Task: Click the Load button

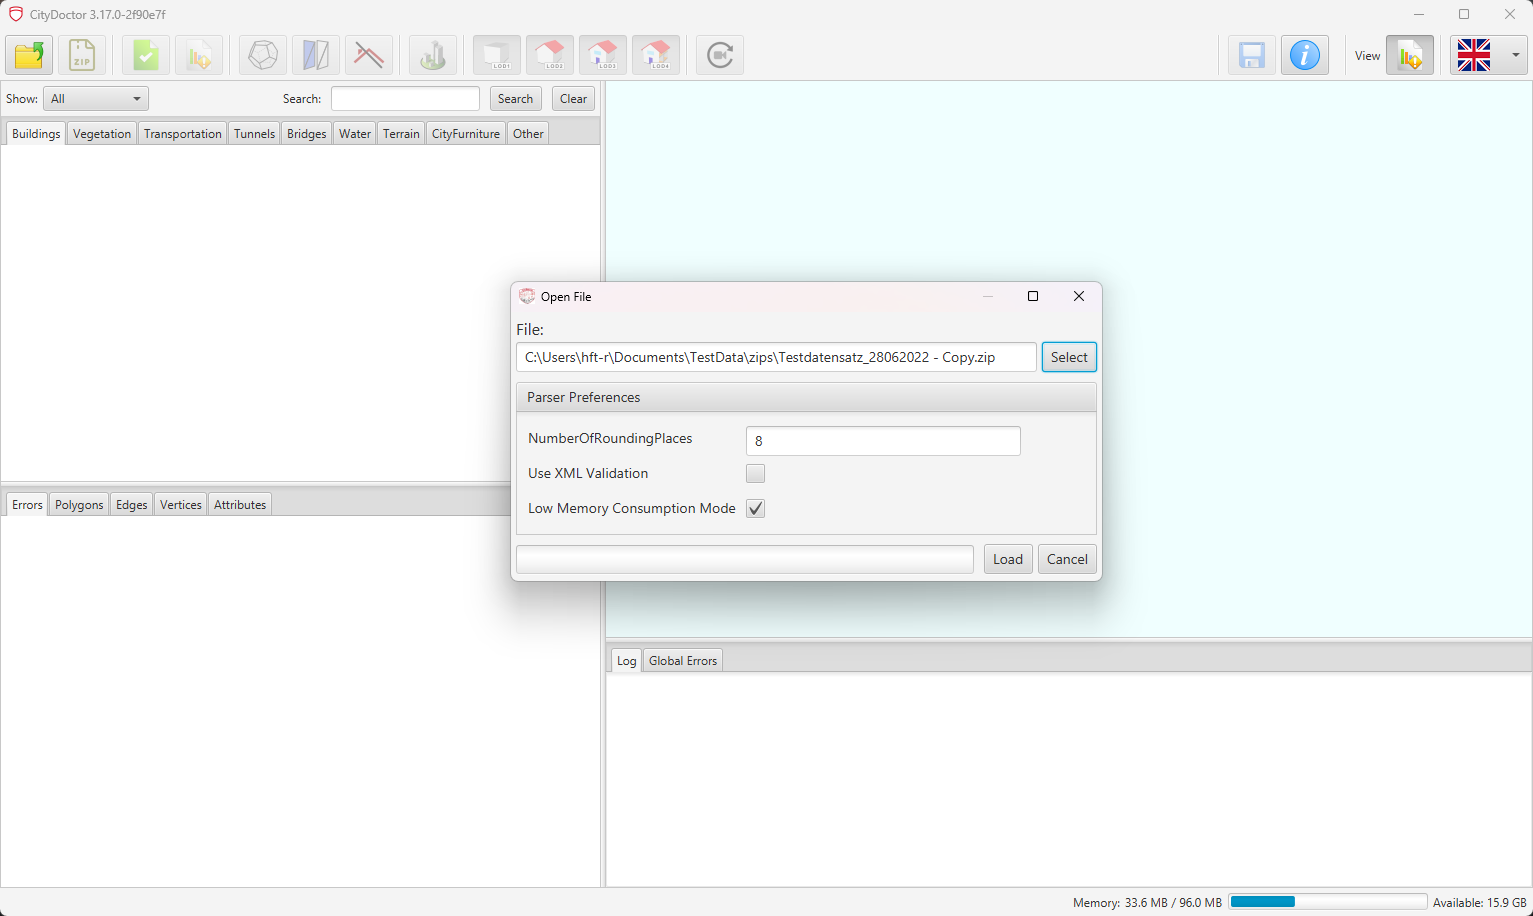Action: point(1008,559)
